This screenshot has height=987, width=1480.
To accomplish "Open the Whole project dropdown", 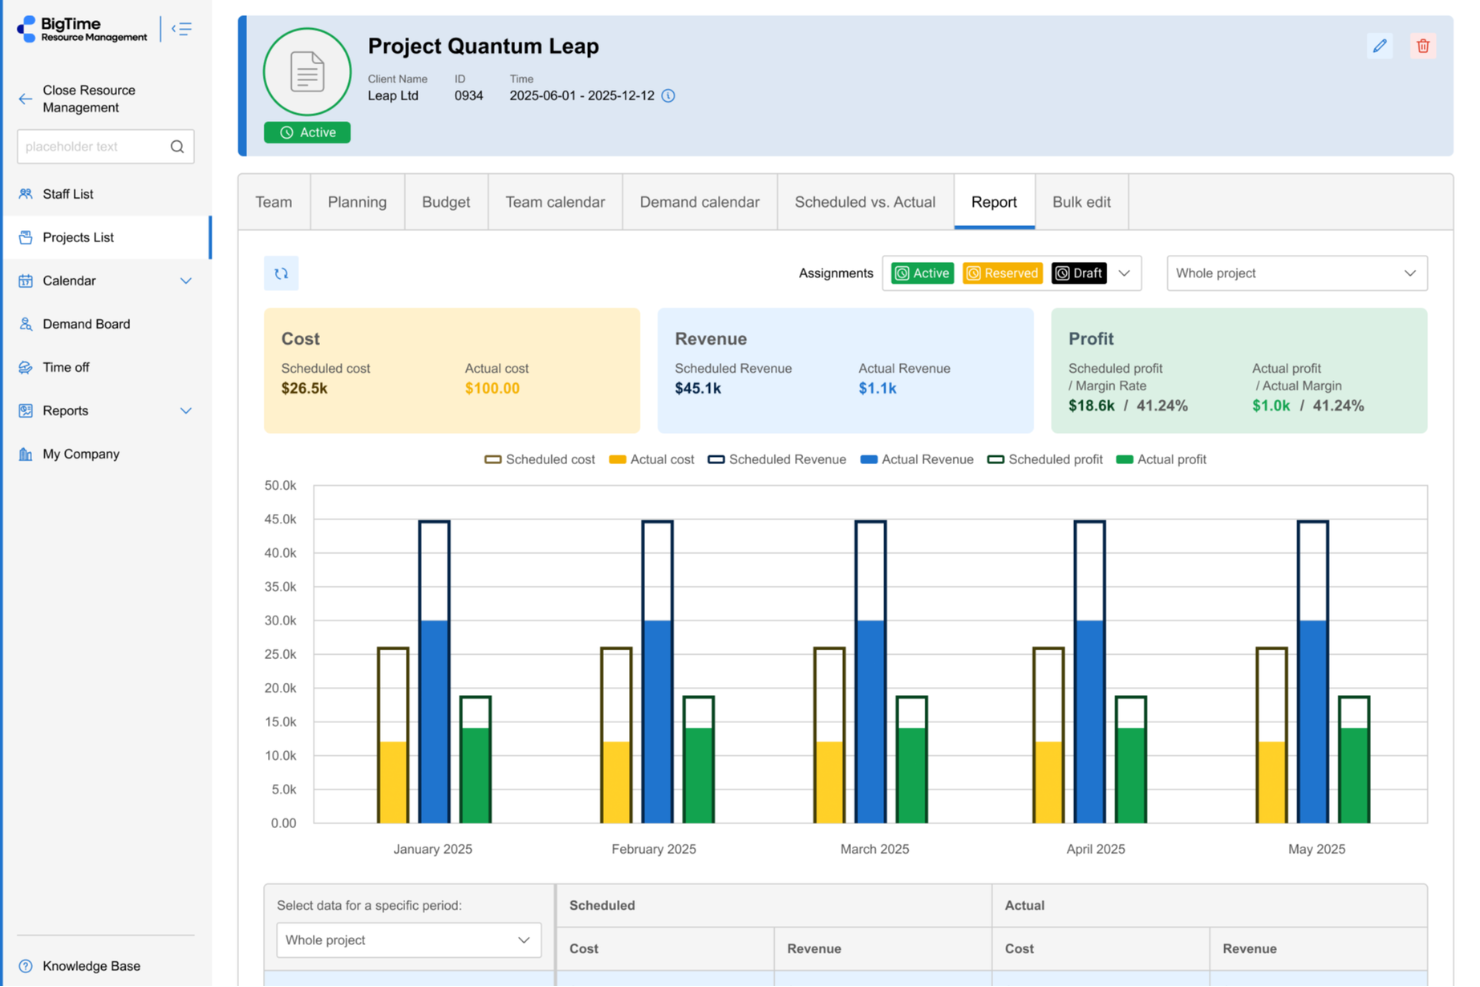I will (x=1296, y=272).
